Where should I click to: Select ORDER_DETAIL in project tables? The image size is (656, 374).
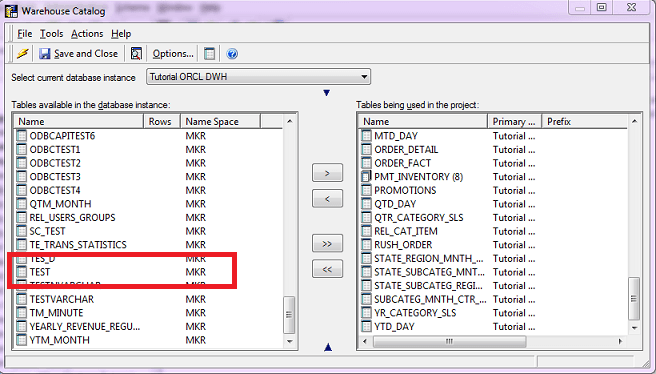pyautogui.click(x=406, y=149)
